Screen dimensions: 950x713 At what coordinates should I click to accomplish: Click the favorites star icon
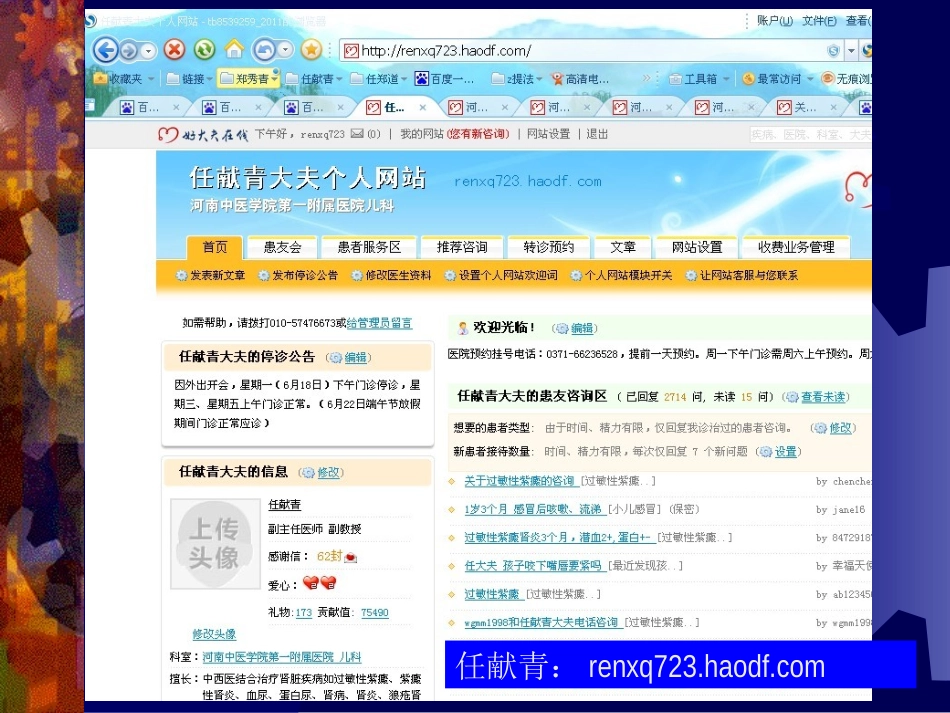(x=312, y=50)
